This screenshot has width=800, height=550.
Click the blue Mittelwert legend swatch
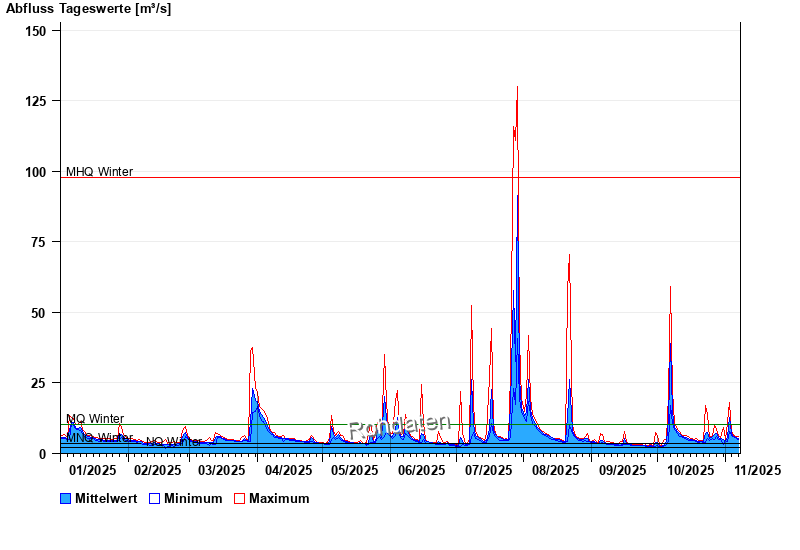click(66, 498)
